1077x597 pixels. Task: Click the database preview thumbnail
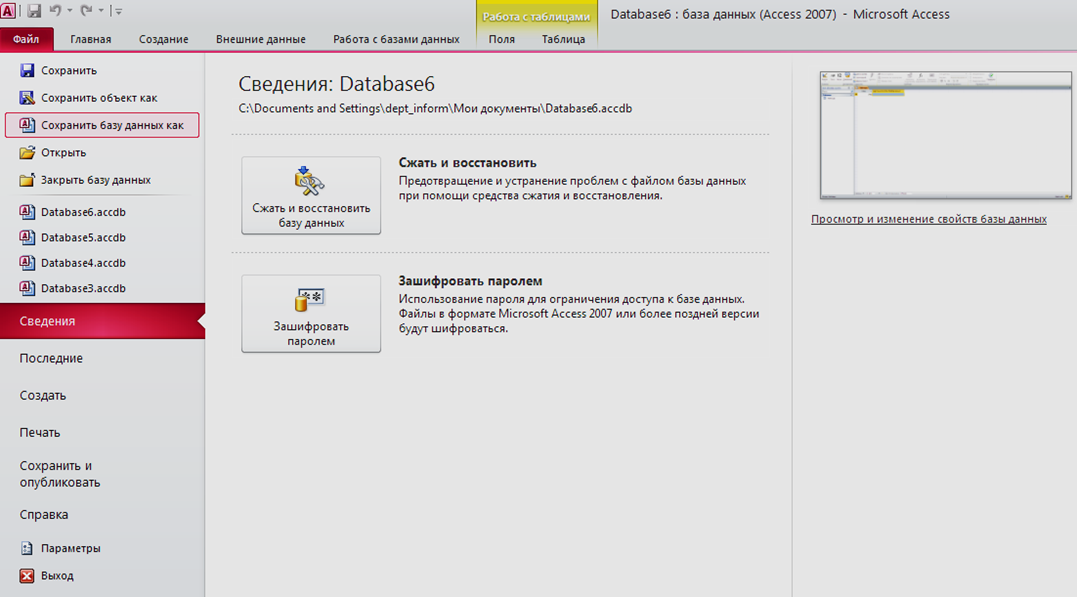click(x=946, y=135)
